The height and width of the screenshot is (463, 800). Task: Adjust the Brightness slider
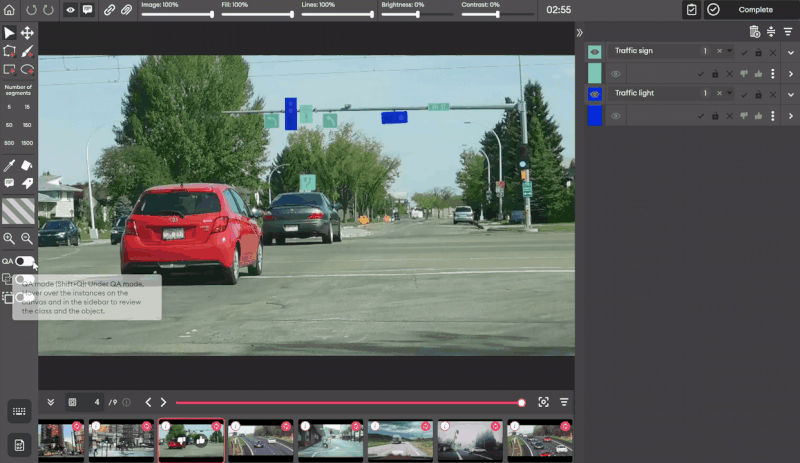click(417, 14)
